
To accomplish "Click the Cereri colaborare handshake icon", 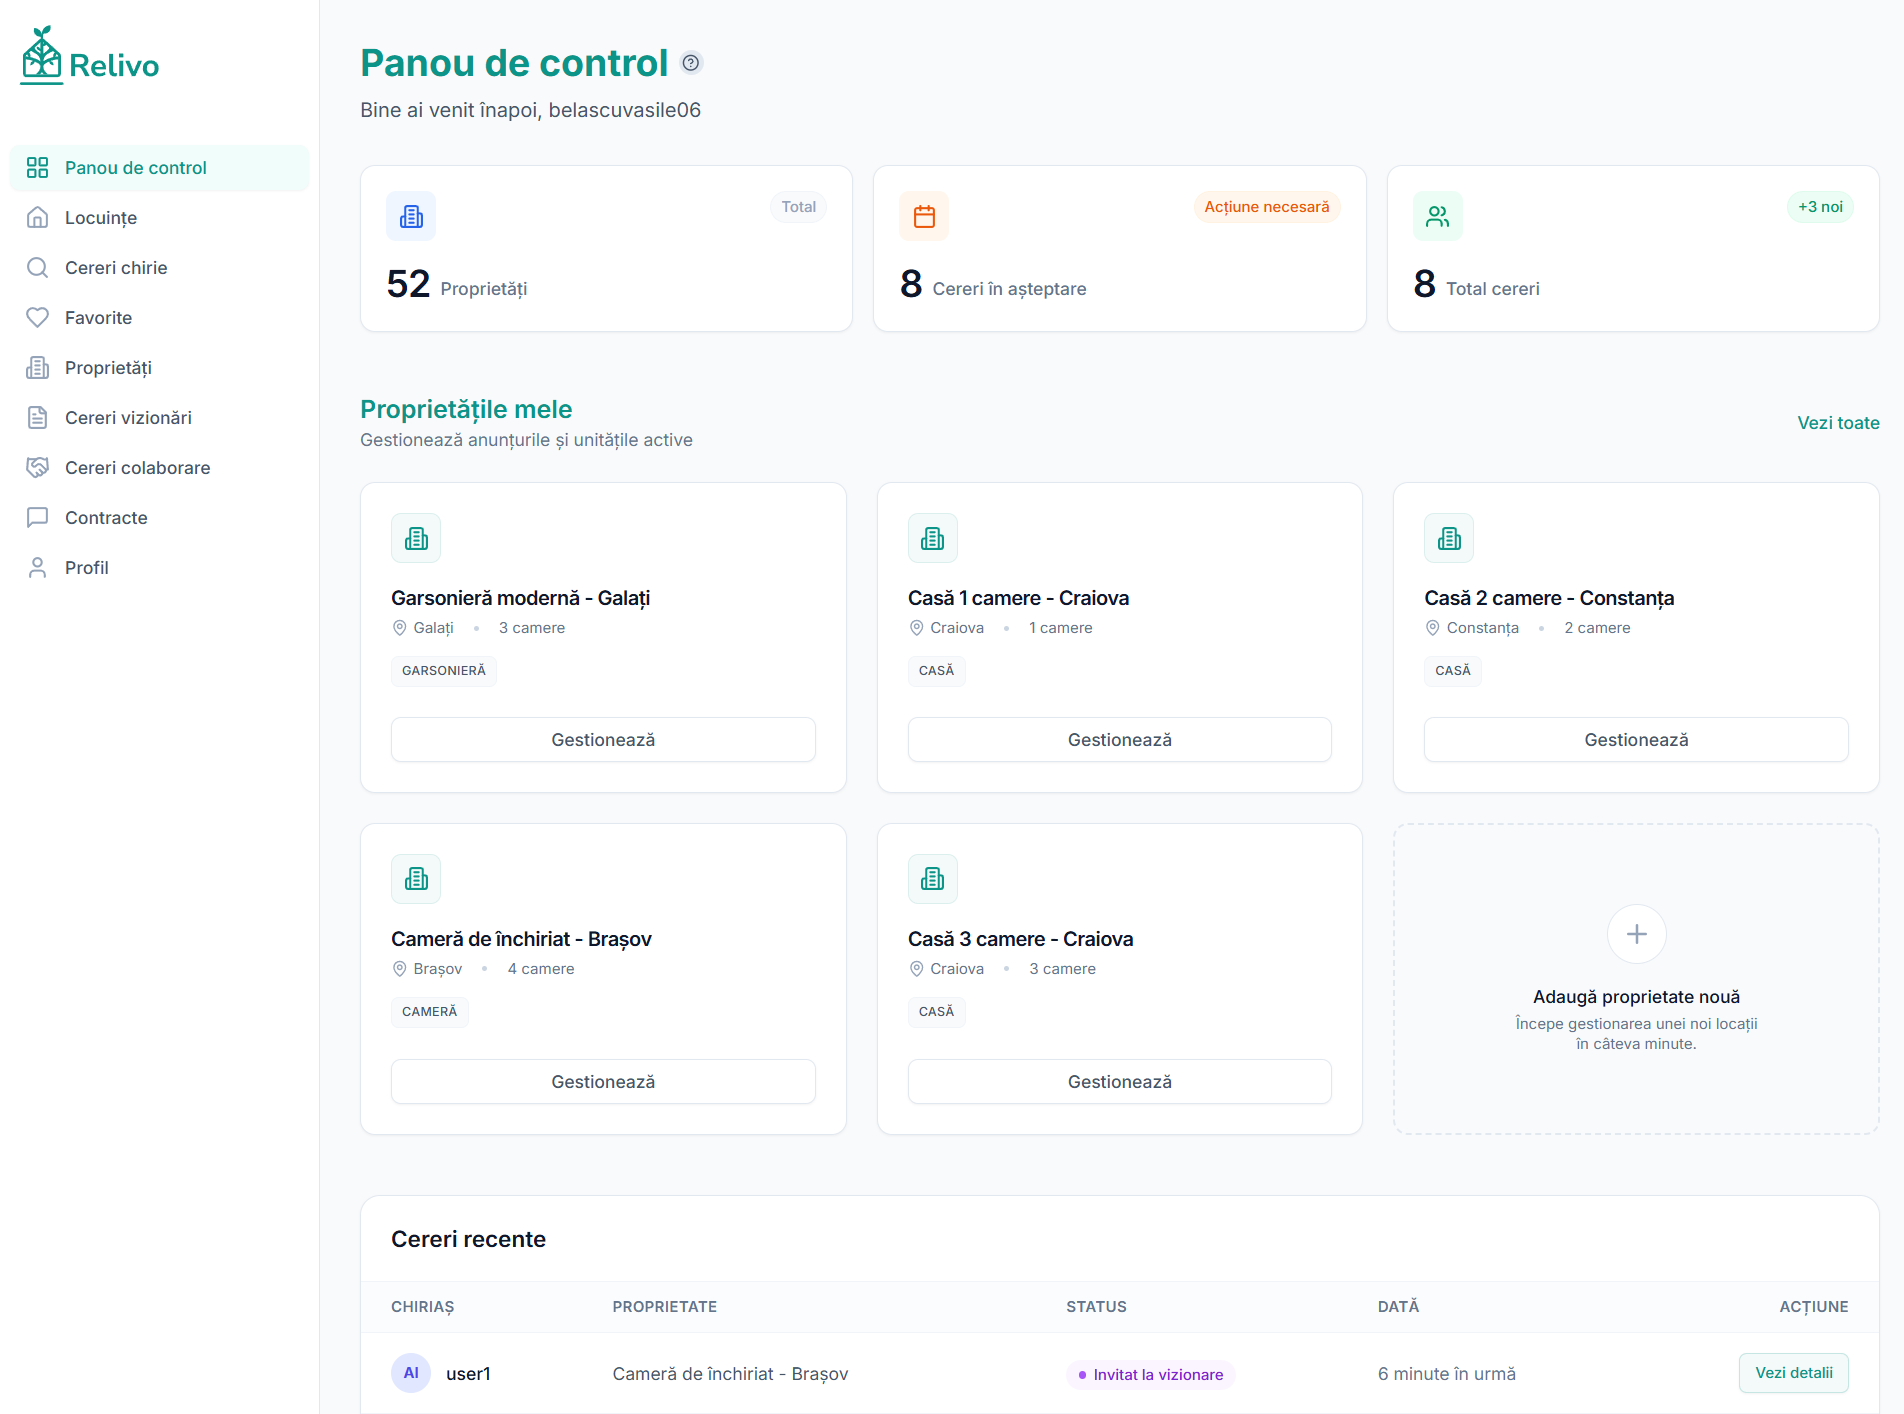I will pos(38,467).
